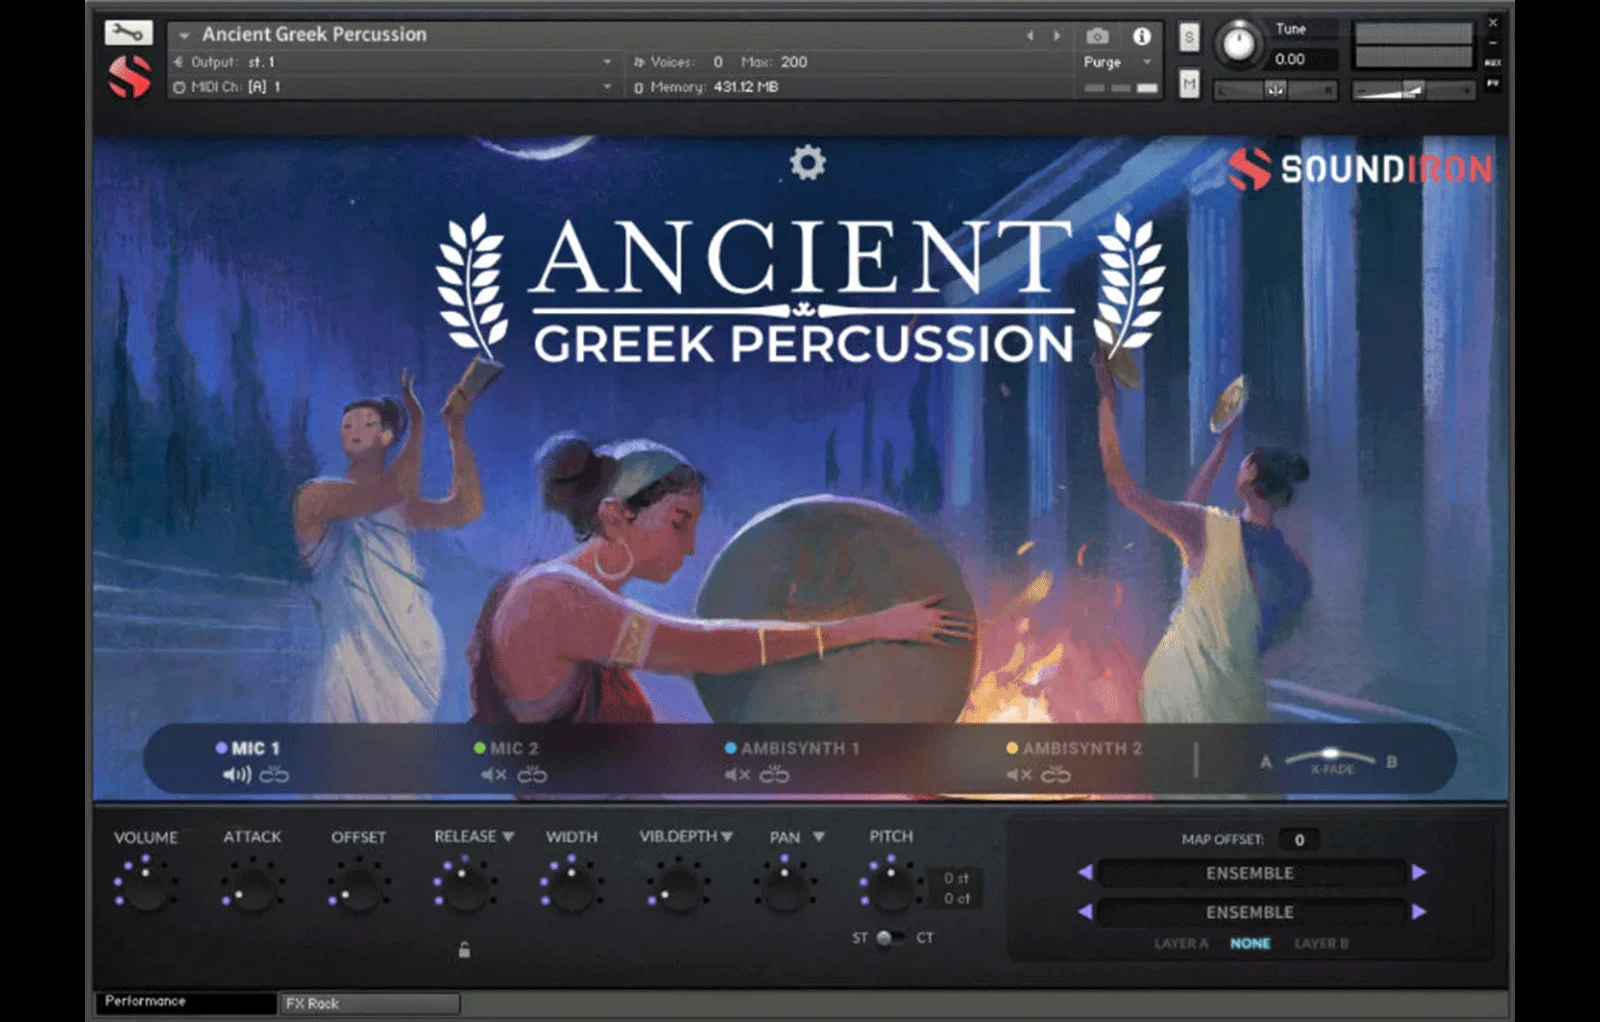
Task: Open the wrench edit mode icon
Action: pyautogui.click(x=128, y=33)
